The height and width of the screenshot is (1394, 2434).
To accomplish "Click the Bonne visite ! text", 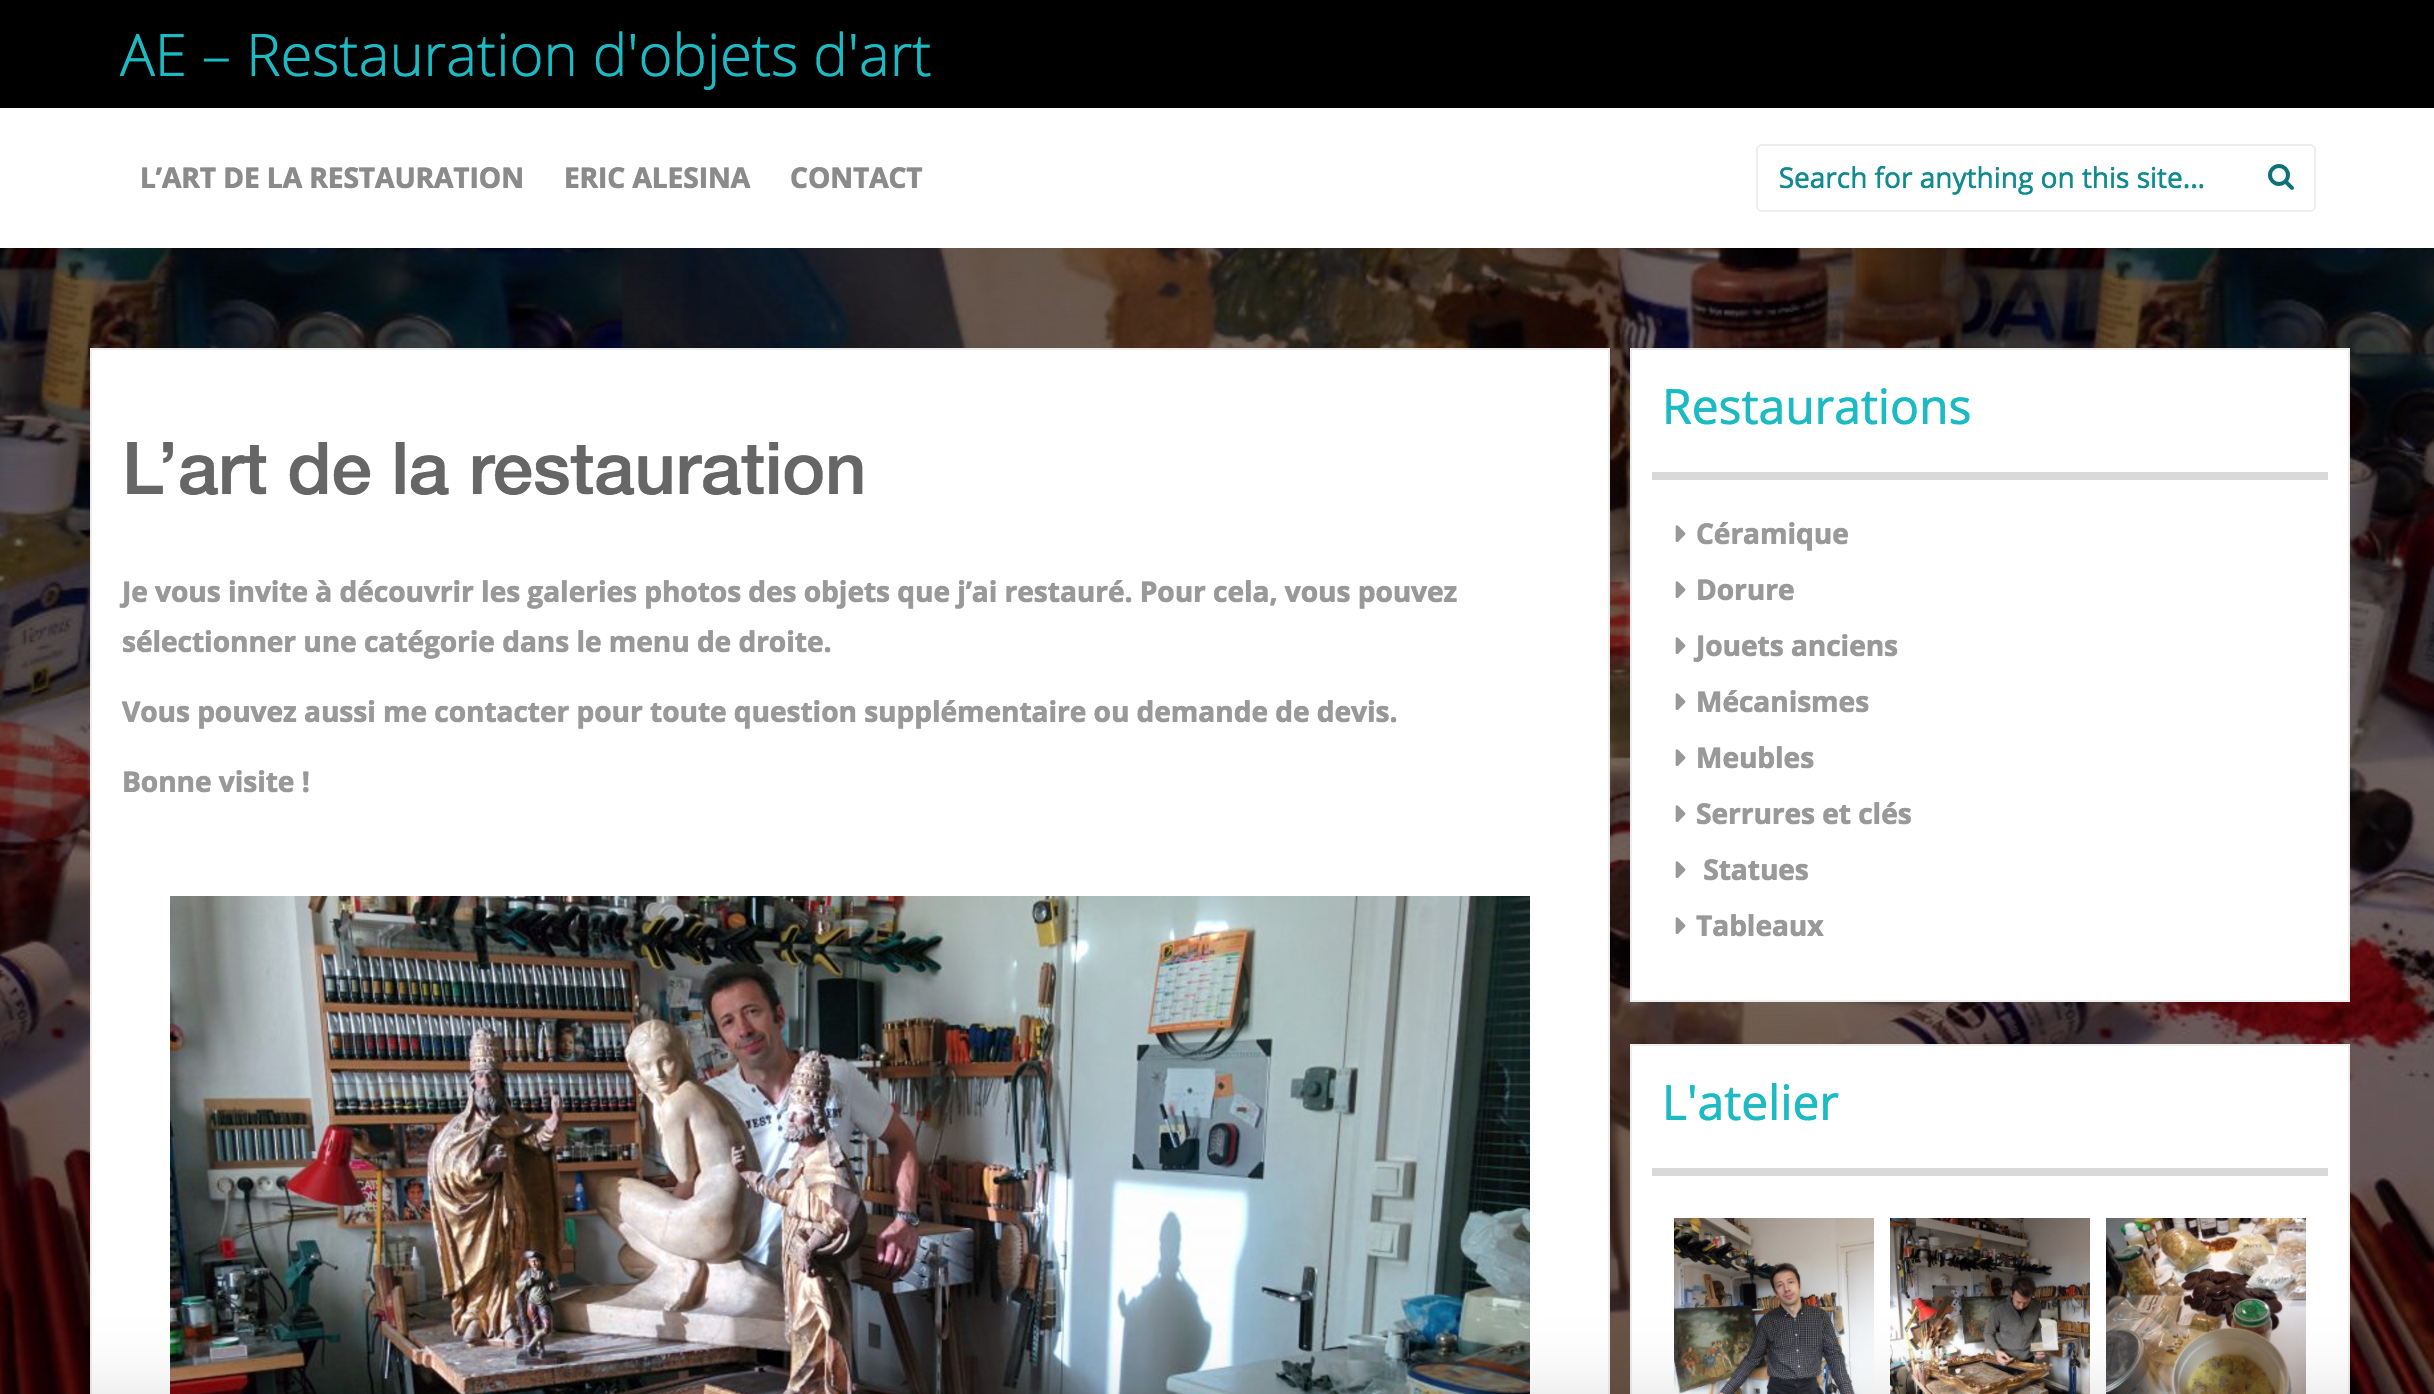I will [216, 782].
